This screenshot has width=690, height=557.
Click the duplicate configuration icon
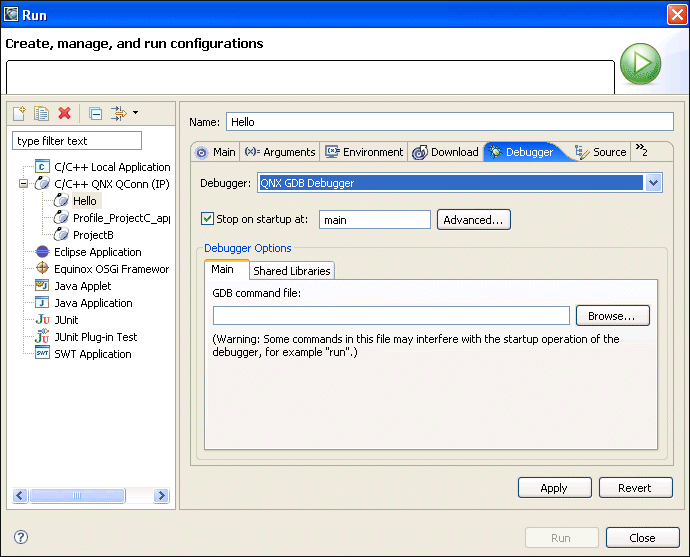click(42, 114)
